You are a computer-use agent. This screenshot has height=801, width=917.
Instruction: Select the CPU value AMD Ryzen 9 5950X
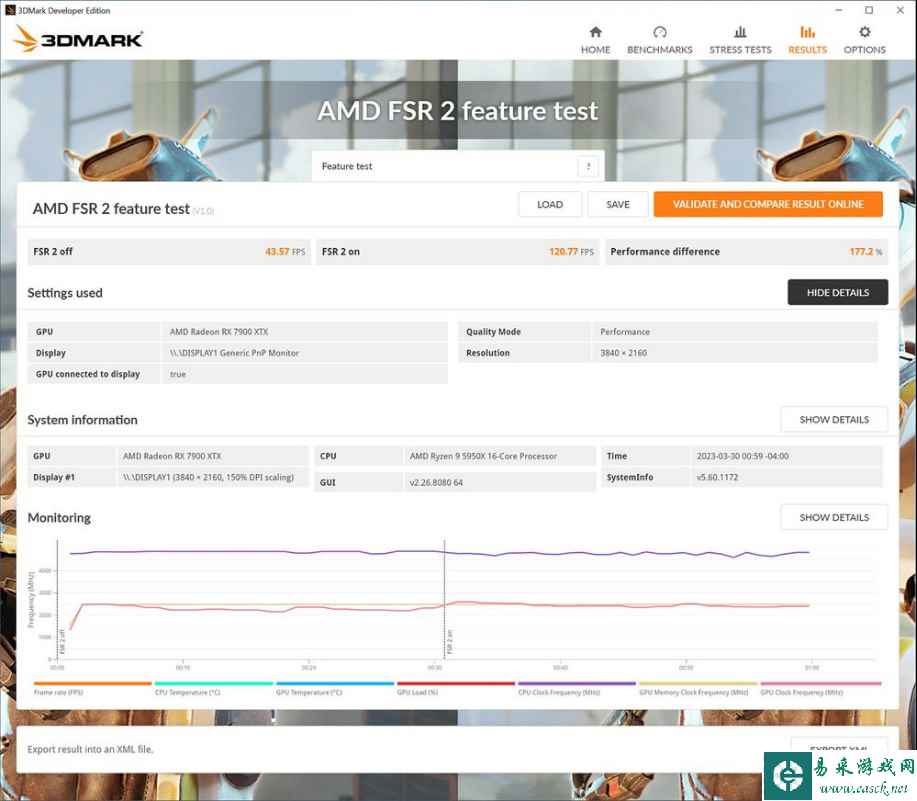pos(483,456)
